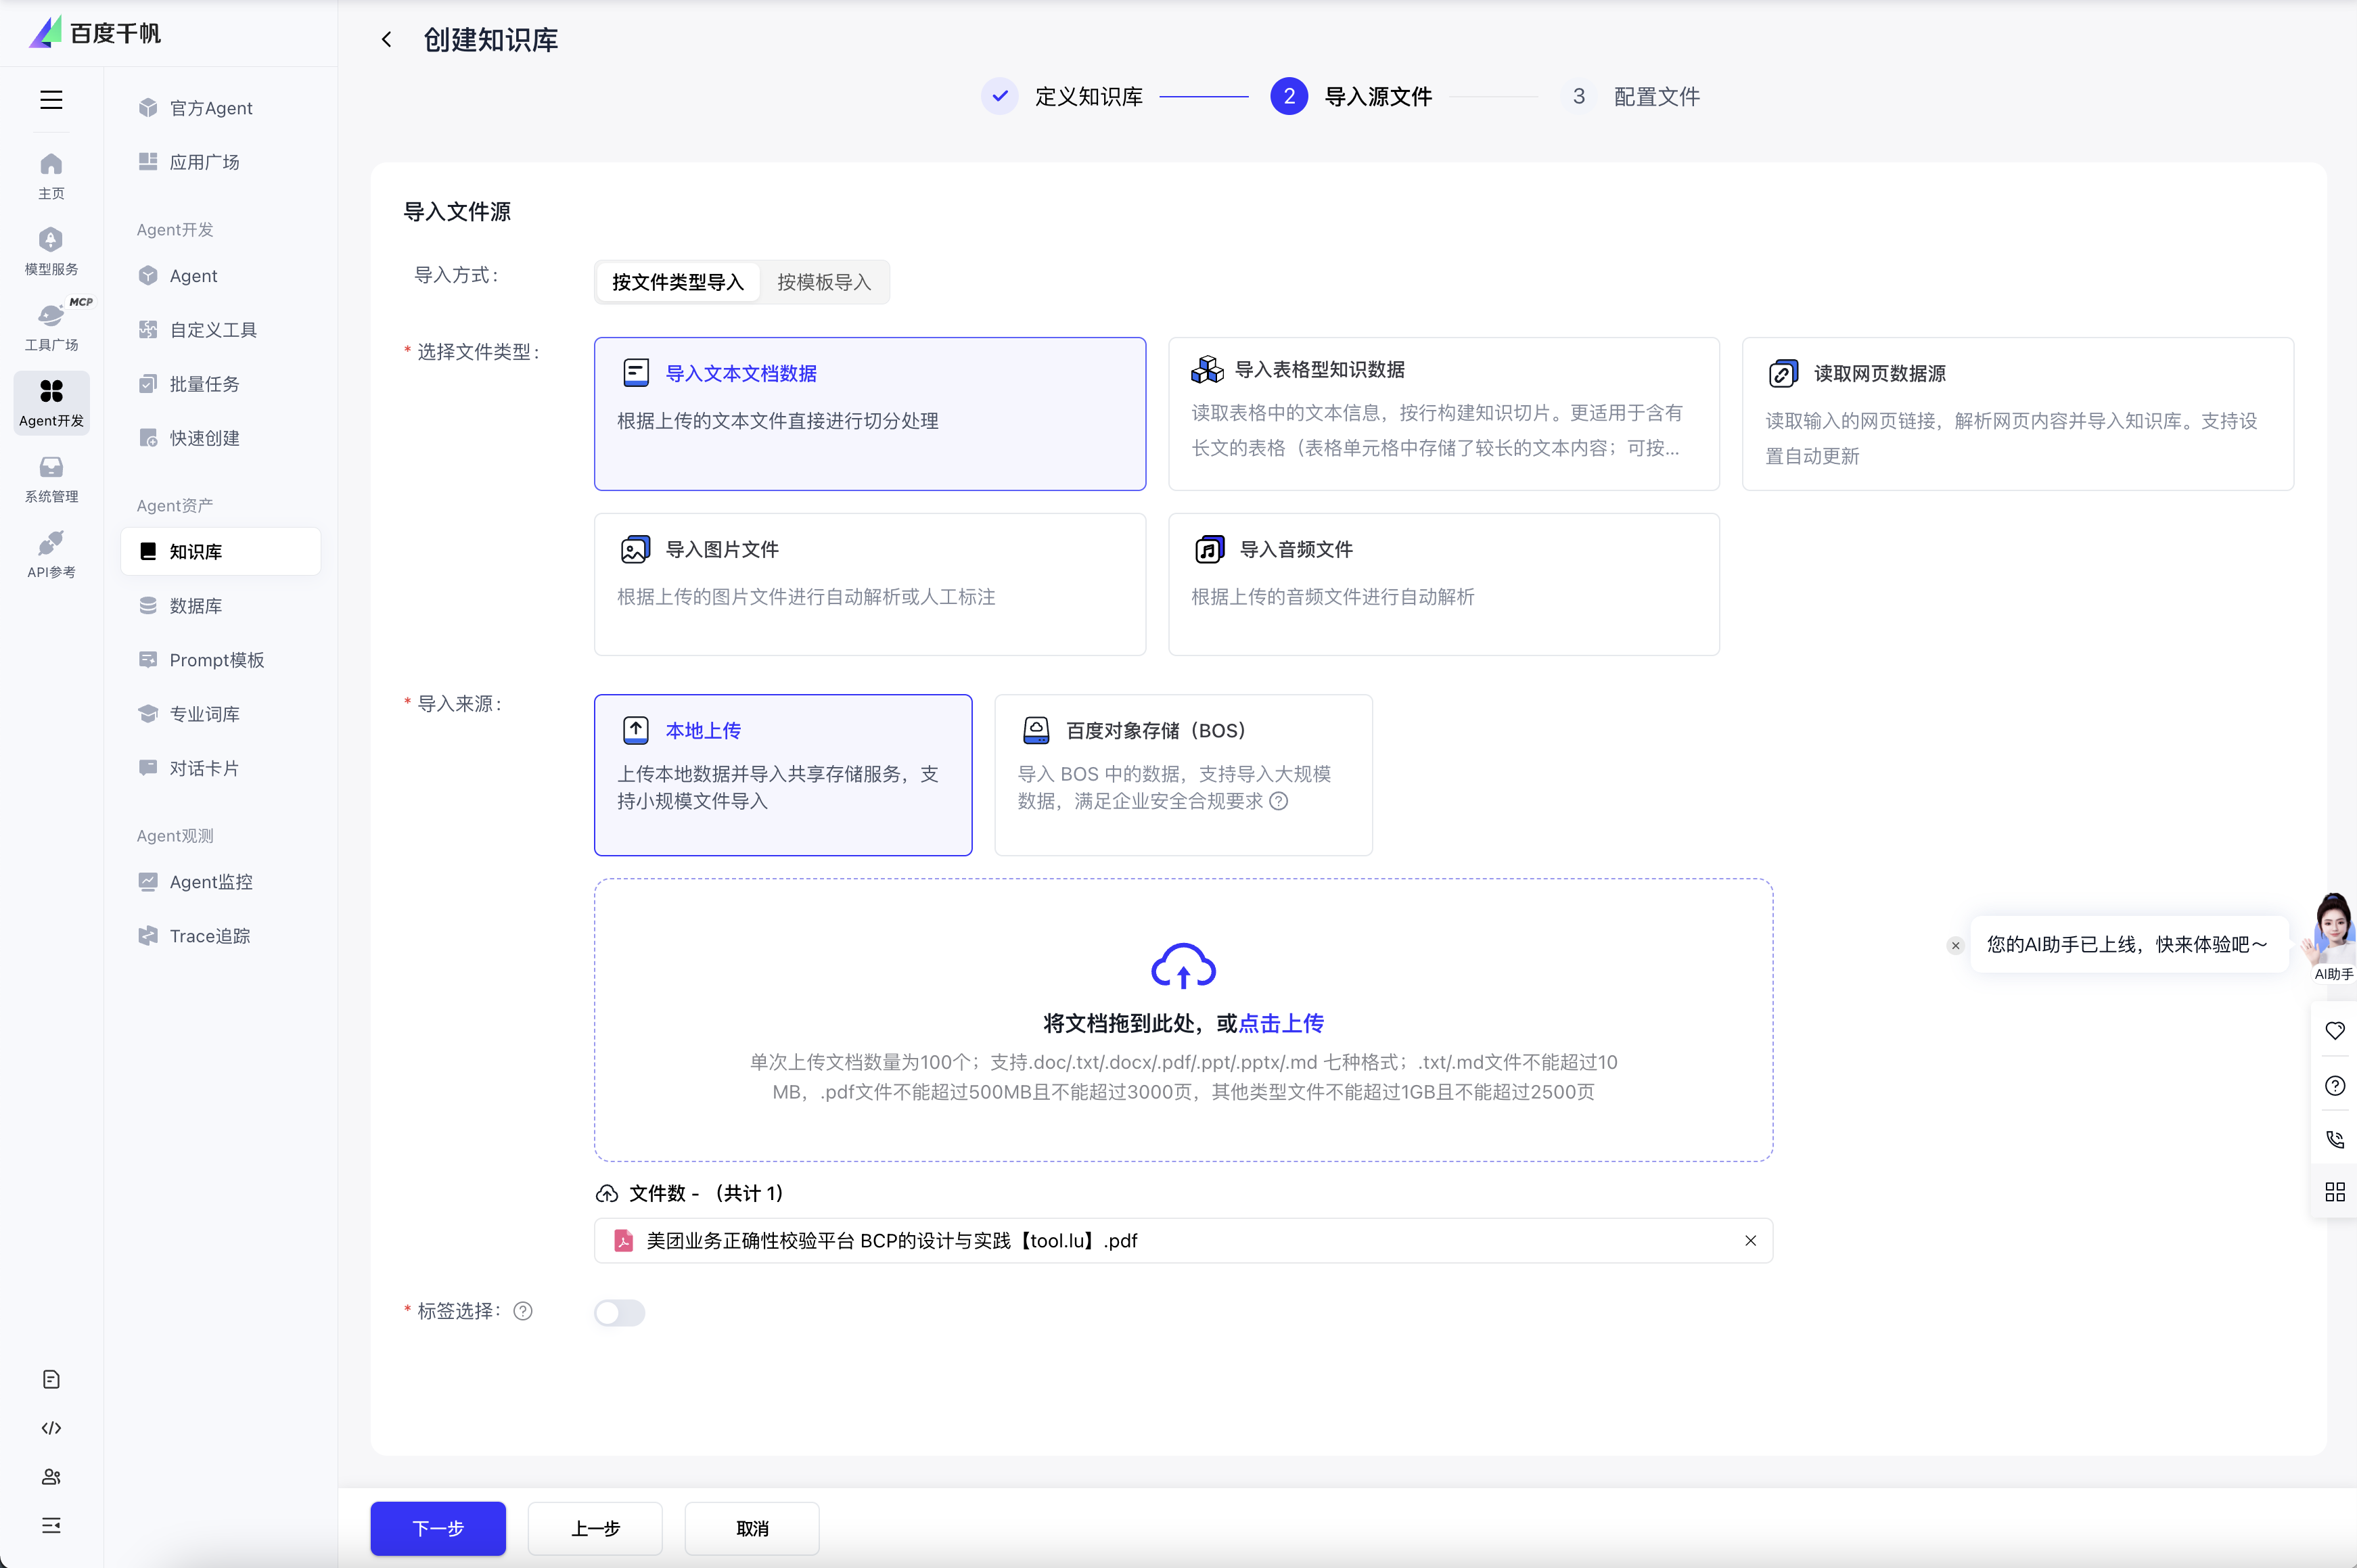The image size is (2357, 1568).
Task: Open the grid apps icon on right panel
Action: [2334, 1192]
